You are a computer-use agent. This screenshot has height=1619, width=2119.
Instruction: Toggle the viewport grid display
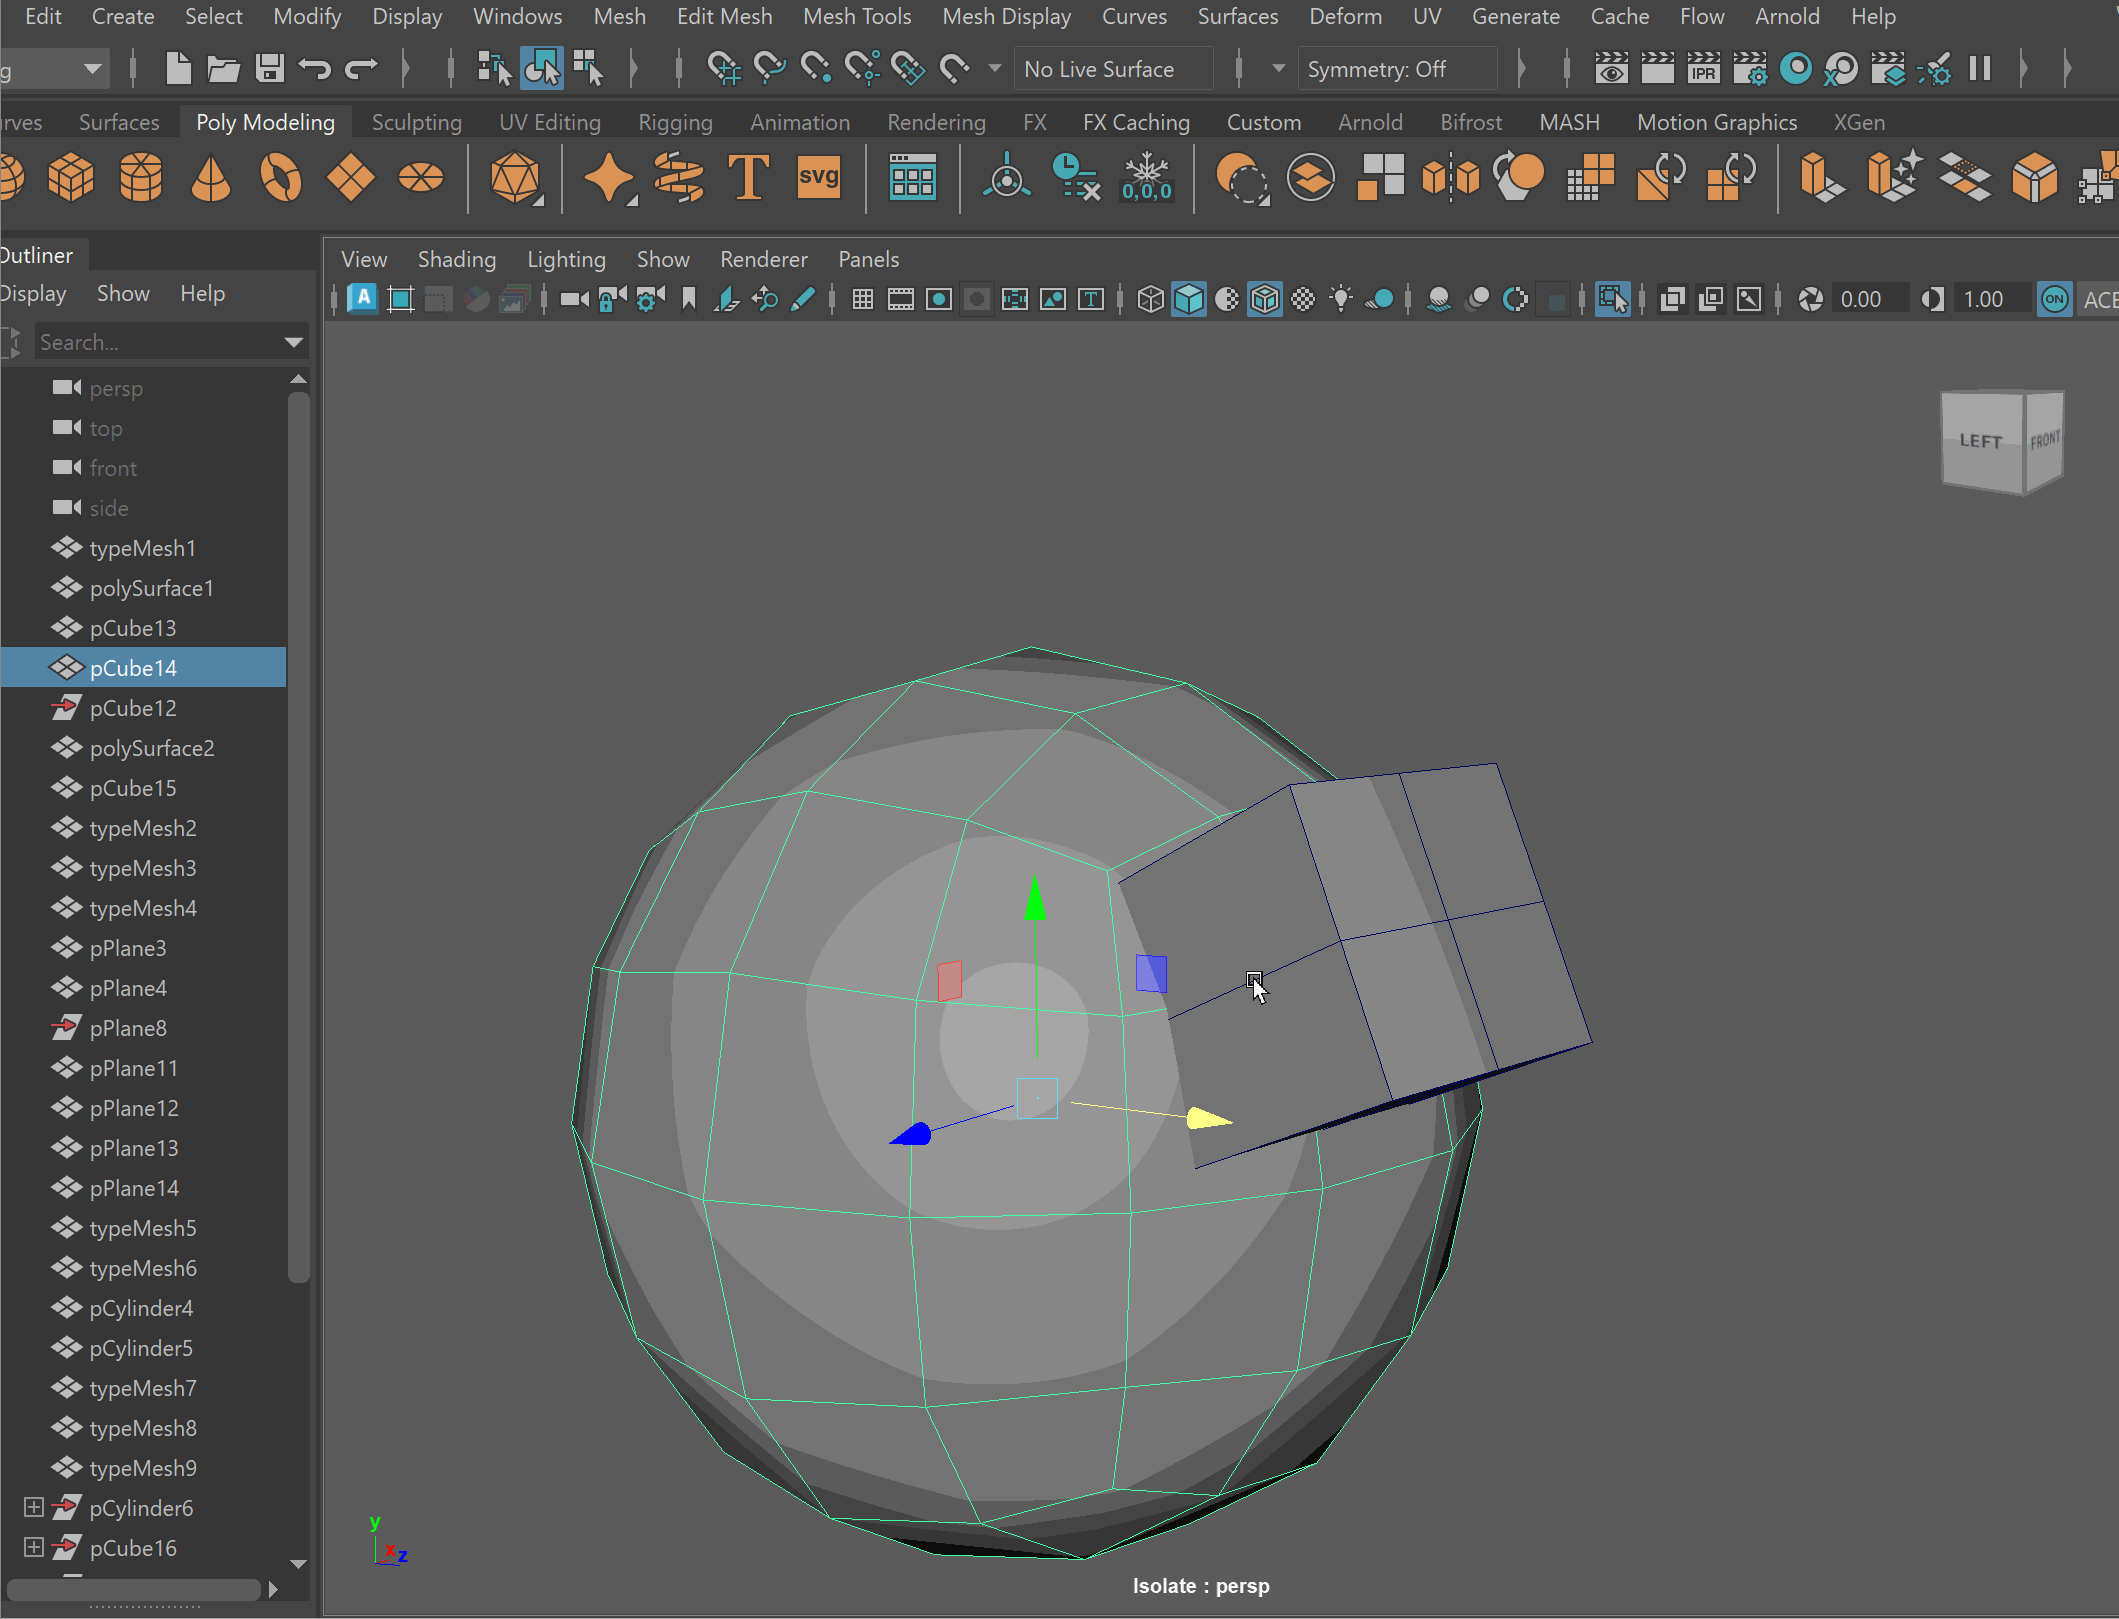point(862,299)
